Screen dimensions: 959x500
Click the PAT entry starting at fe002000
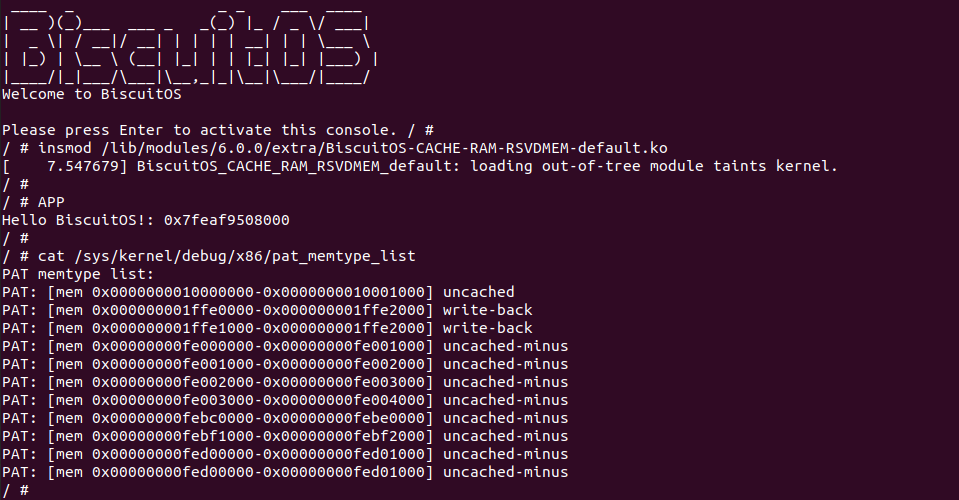285,382
